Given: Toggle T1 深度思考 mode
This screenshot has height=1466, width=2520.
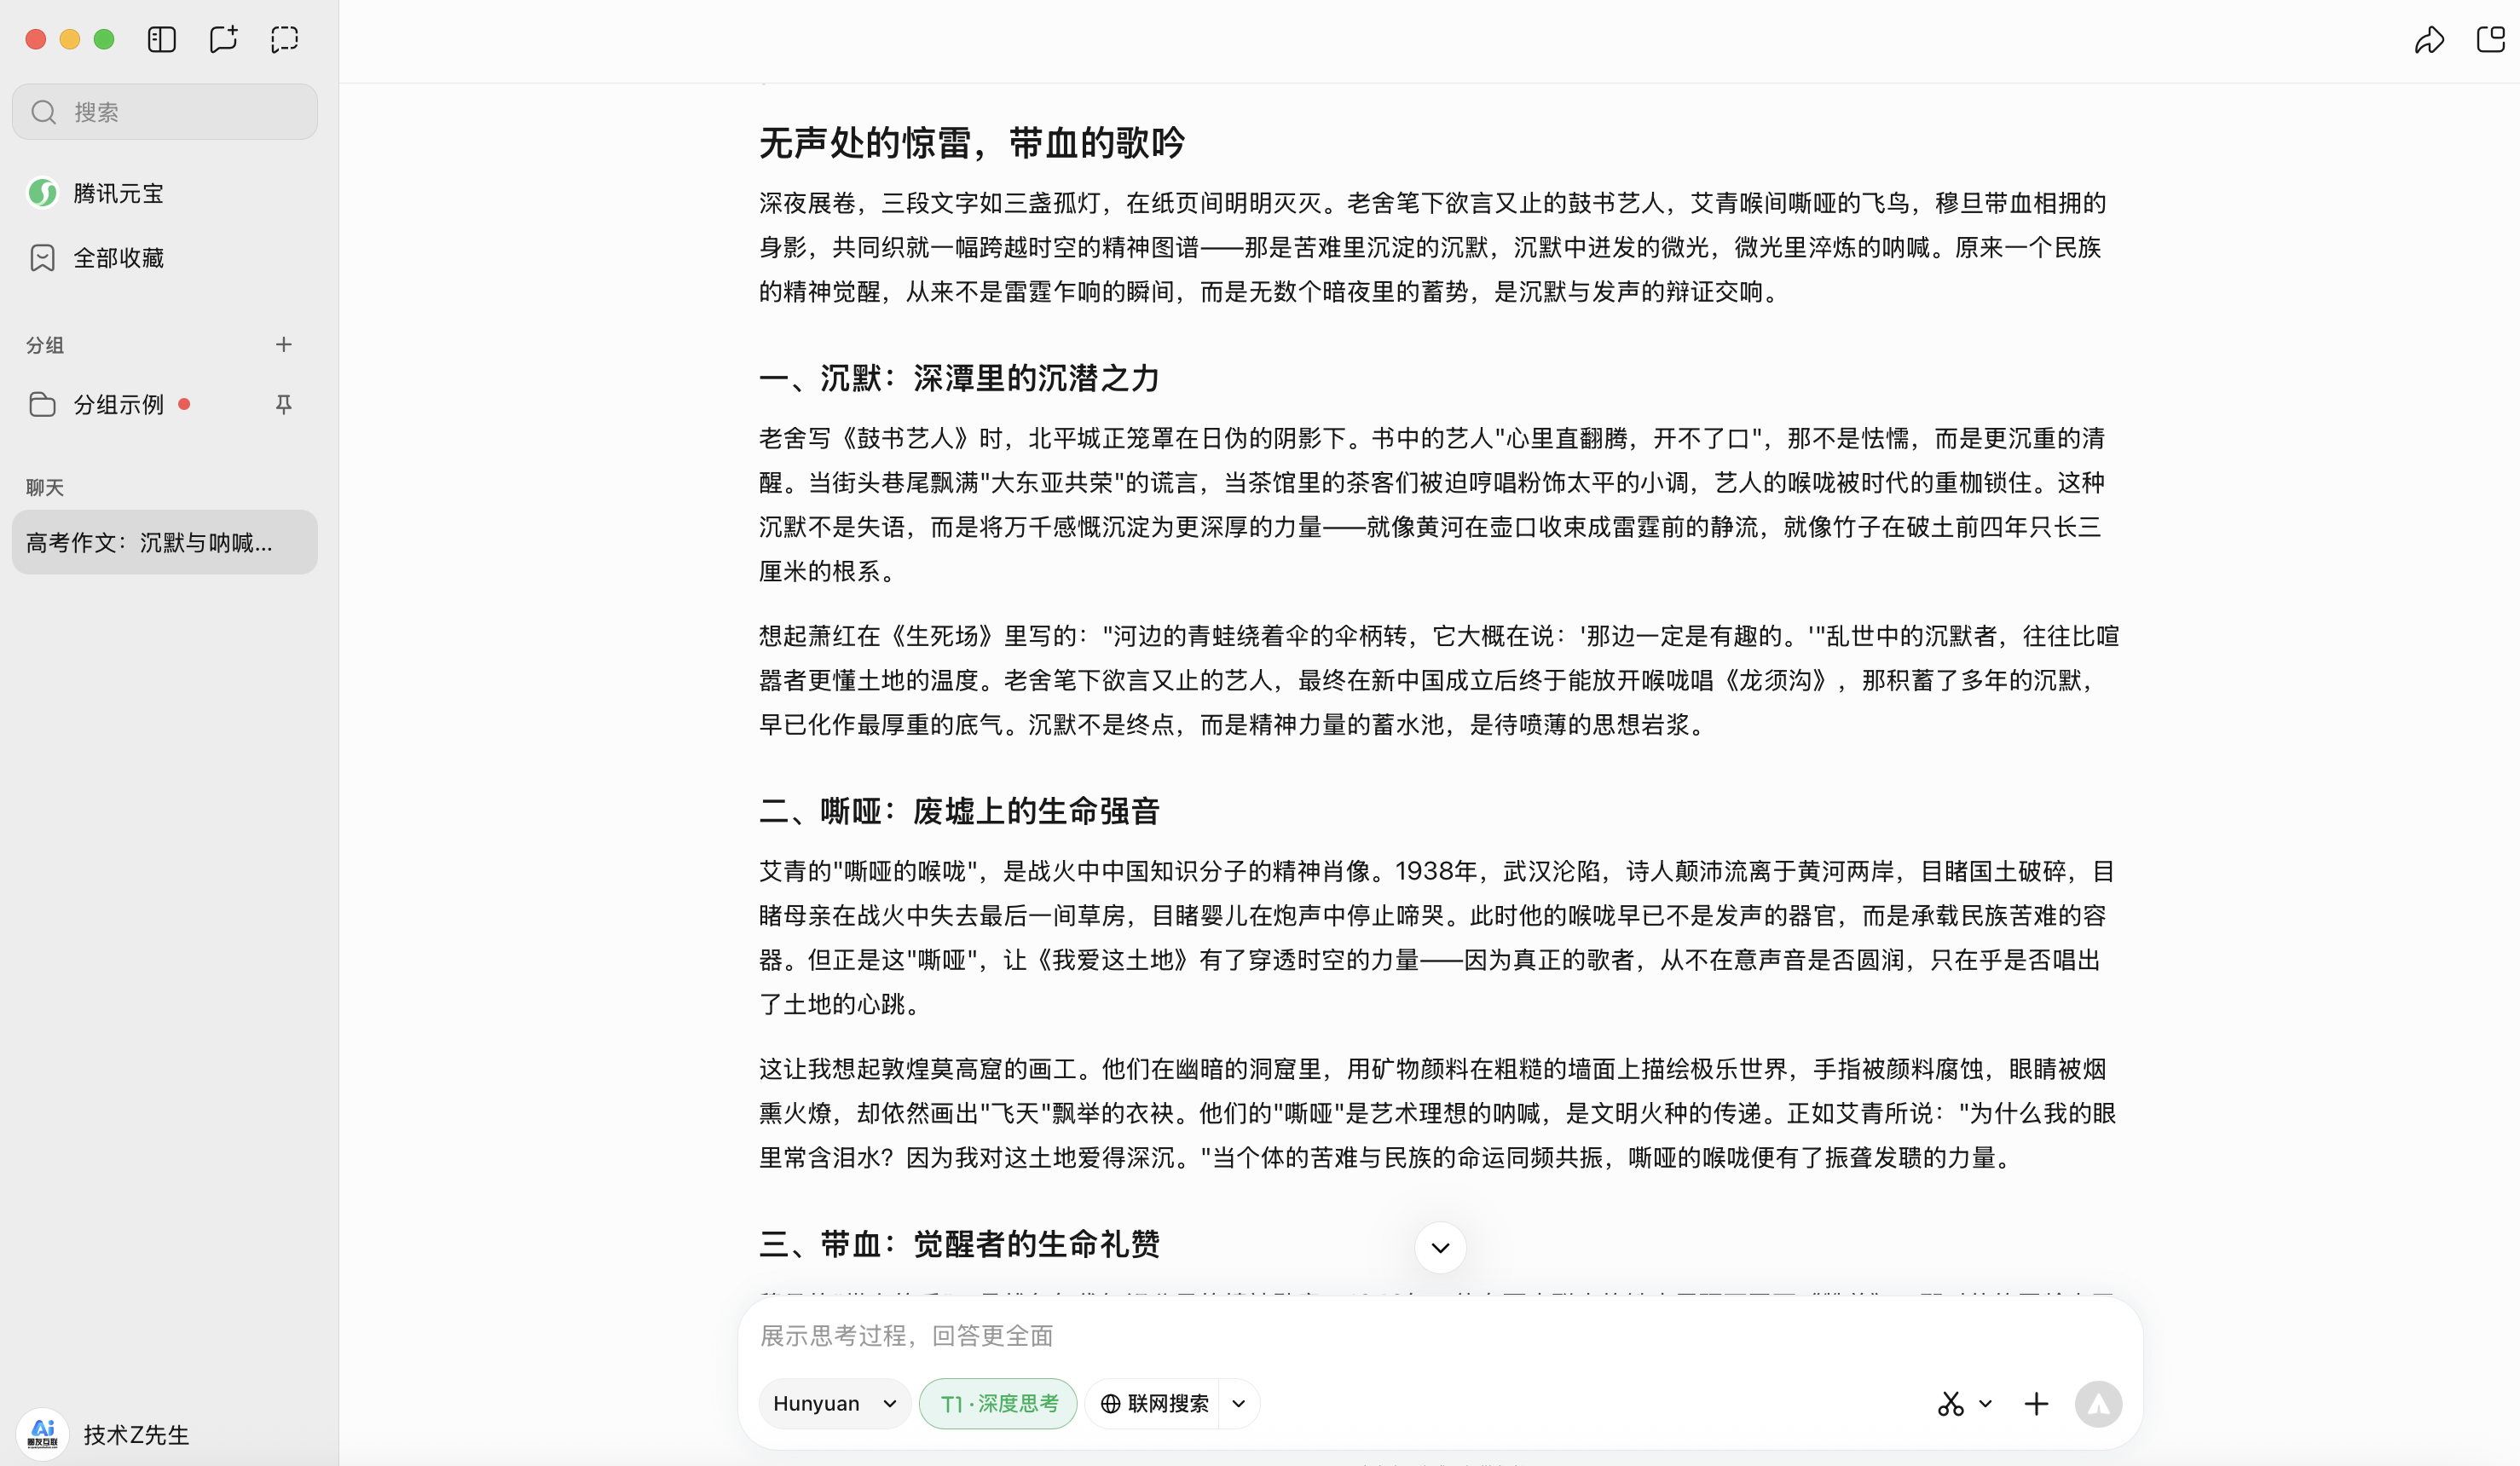Looking at the screenshot, I should click(x=997, y=1403).
